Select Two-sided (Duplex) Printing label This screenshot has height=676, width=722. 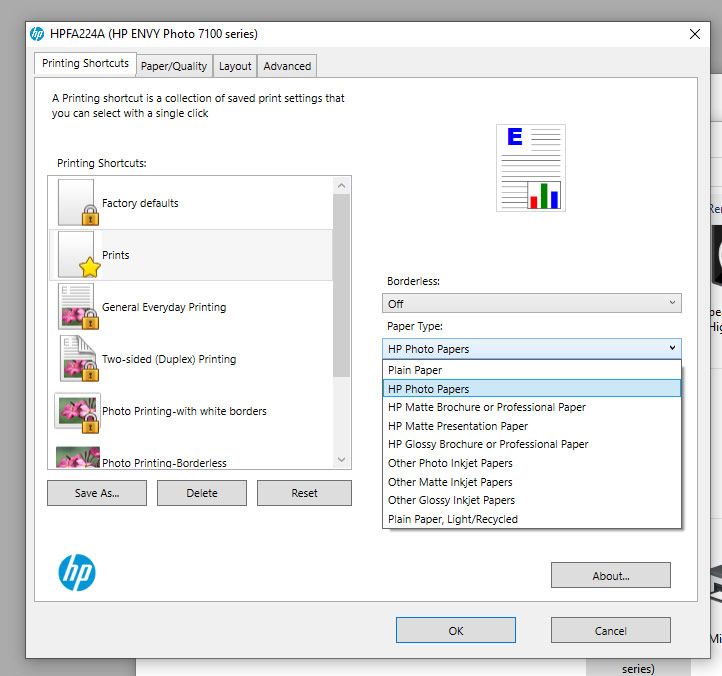coord(169,359)
